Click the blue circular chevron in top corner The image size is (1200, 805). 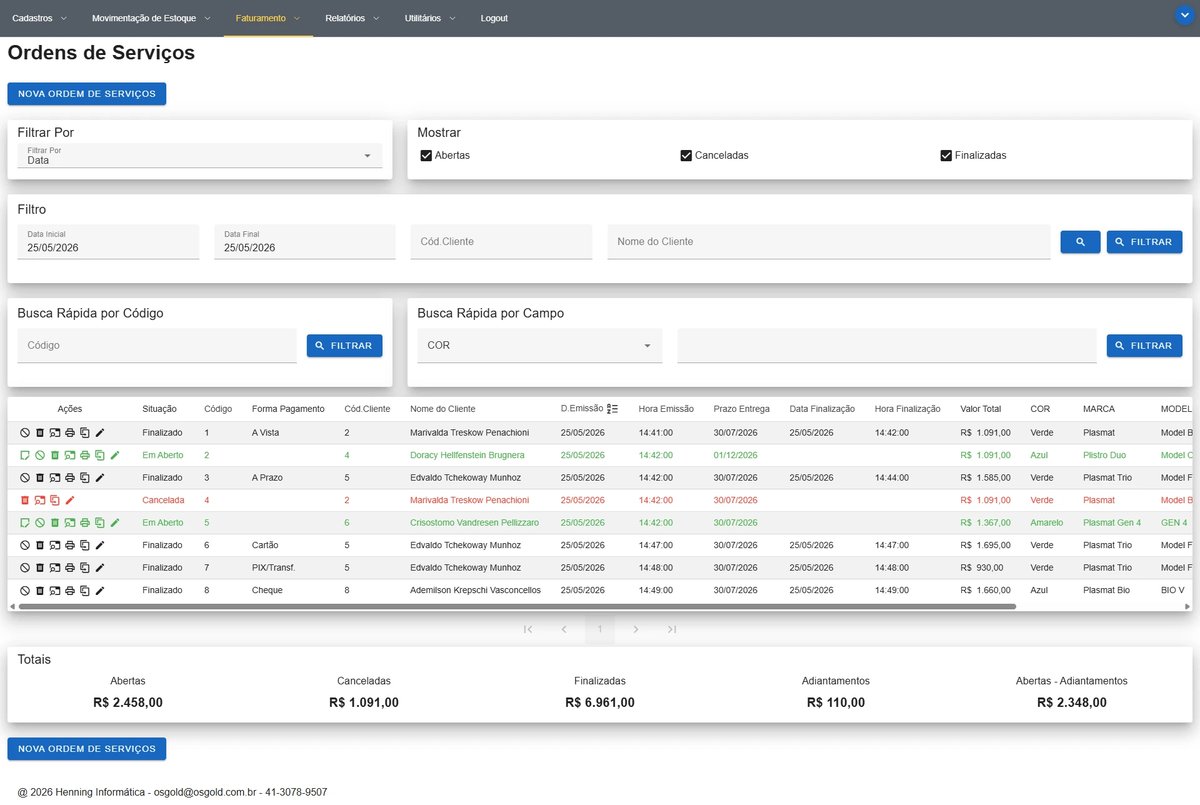point(1185,16)
